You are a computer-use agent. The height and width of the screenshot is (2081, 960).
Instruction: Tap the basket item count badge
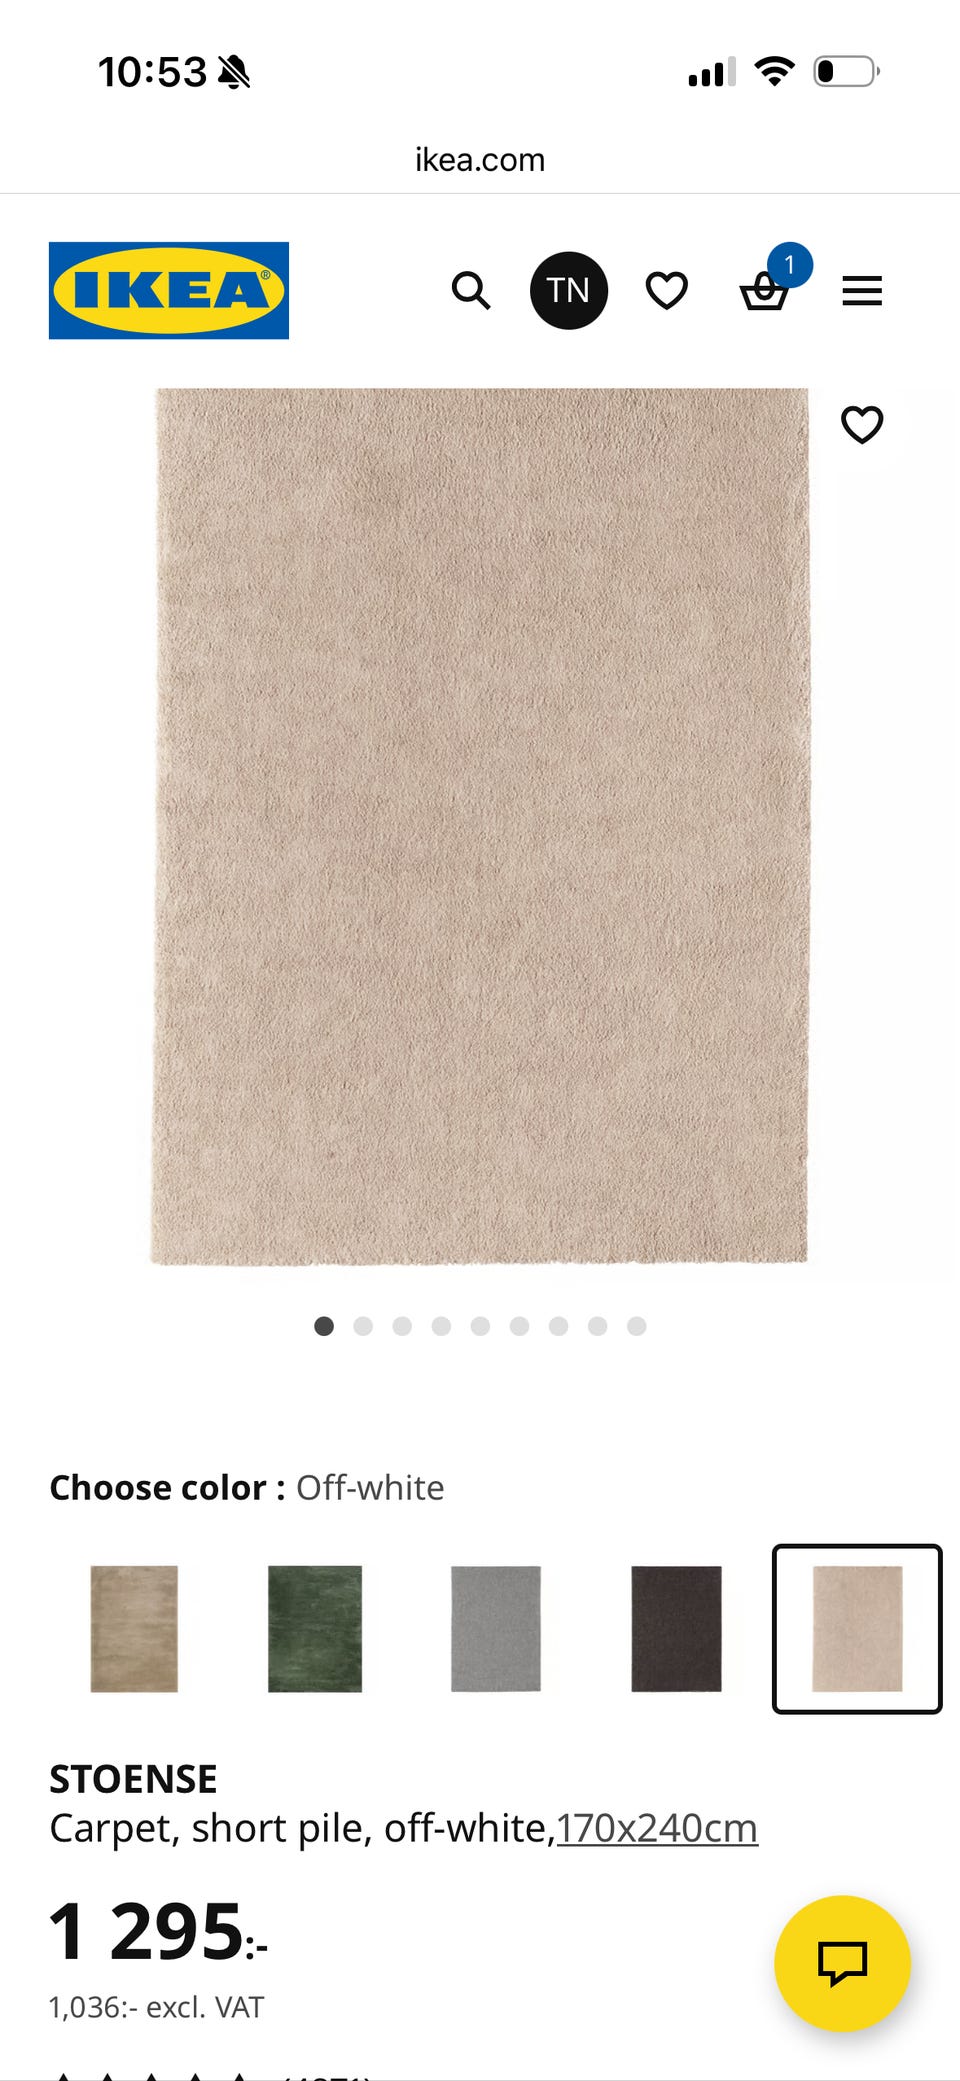[x=790, y=265]
